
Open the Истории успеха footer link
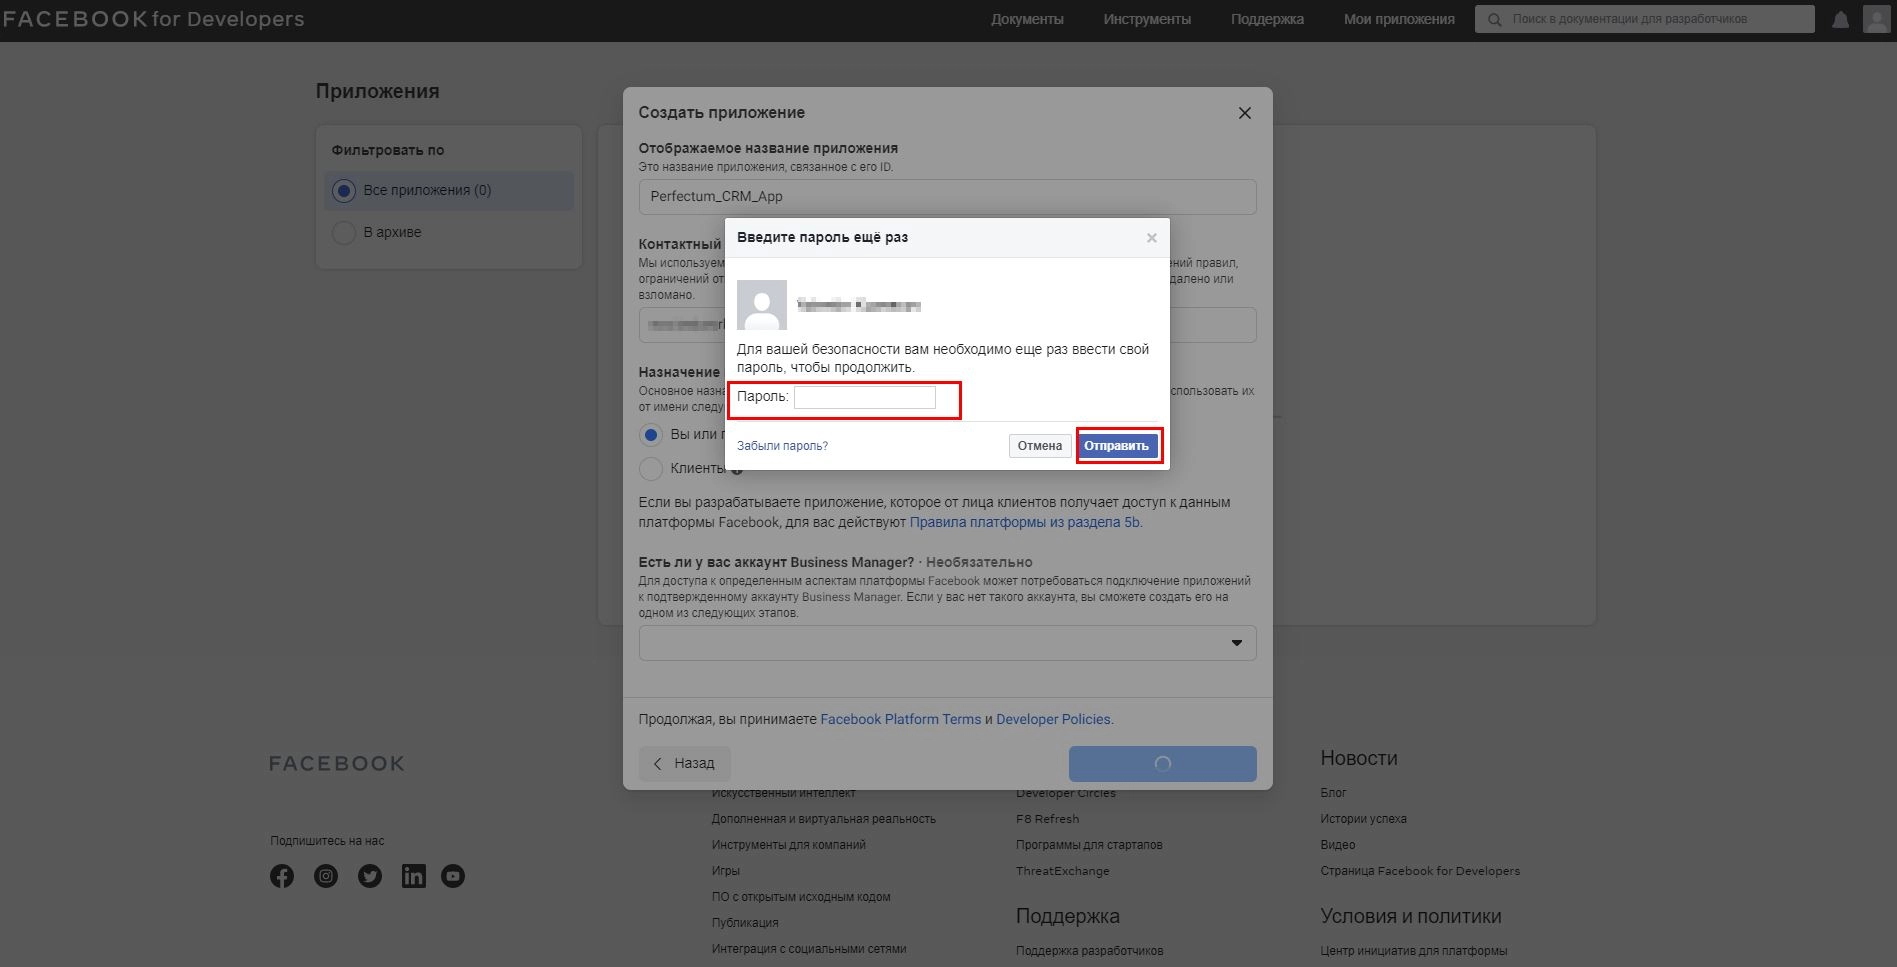point(1363,819)
